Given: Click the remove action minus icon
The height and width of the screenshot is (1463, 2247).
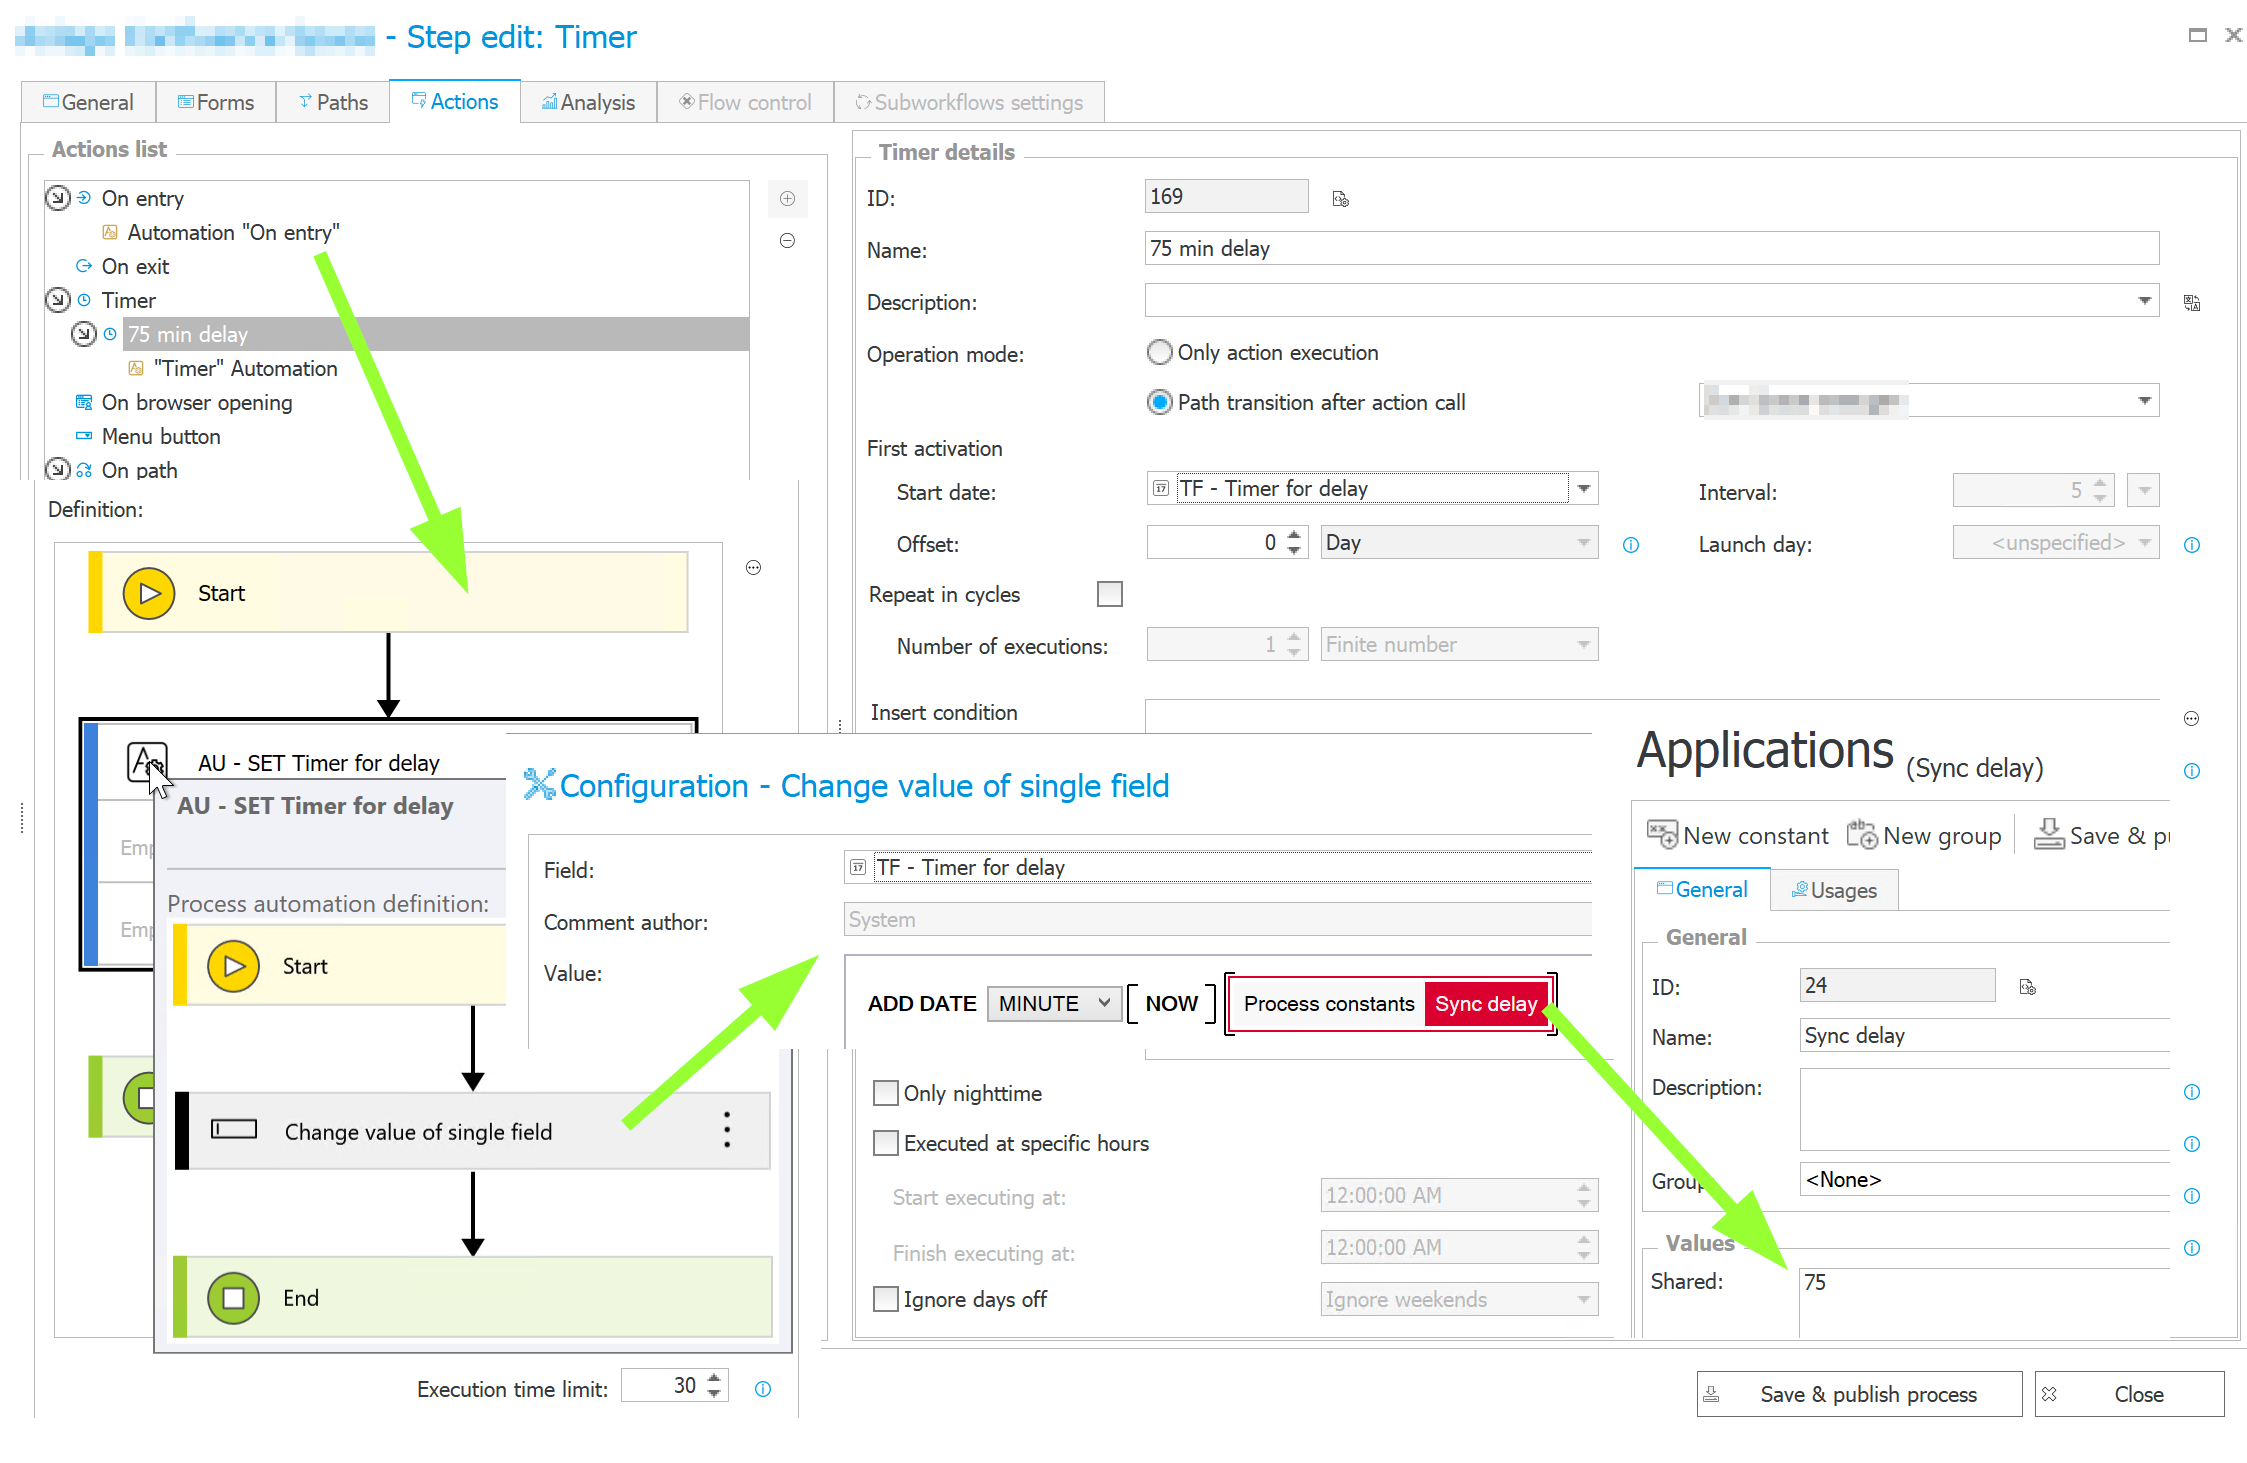Looking at the screenshot, I should click(x=787, y=241).
